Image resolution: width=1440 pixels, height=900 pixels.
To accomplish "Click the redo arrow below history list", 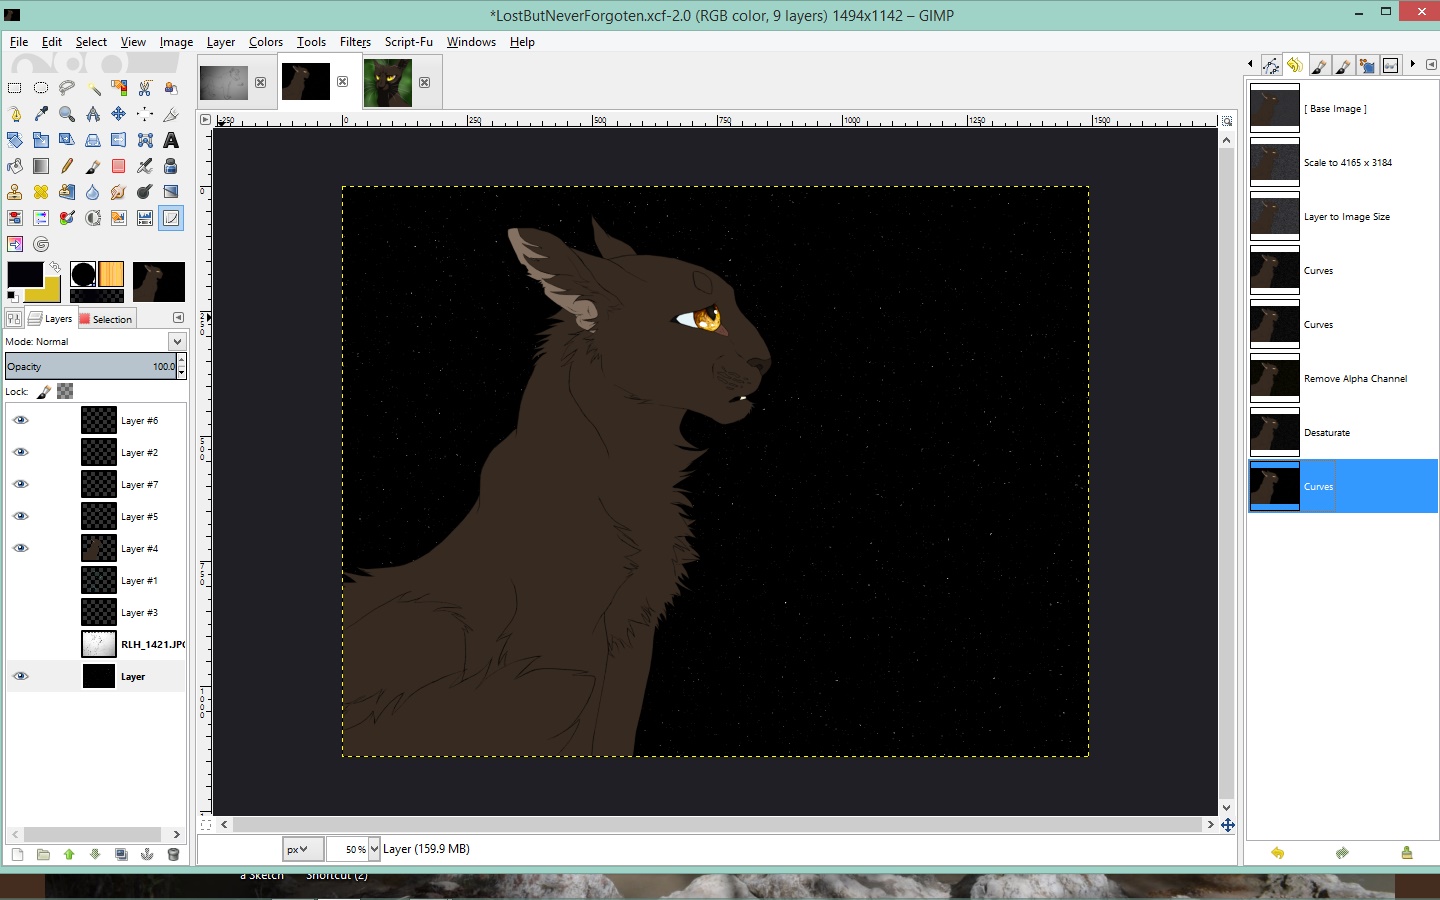I will pos(1342,853).
